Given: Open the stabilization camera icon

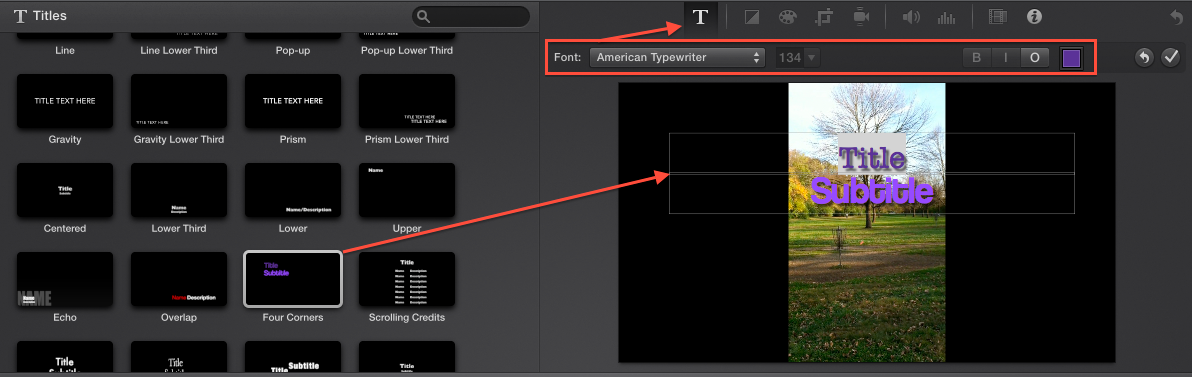Looking at the screenshot, I should click(x=861, y=17).
